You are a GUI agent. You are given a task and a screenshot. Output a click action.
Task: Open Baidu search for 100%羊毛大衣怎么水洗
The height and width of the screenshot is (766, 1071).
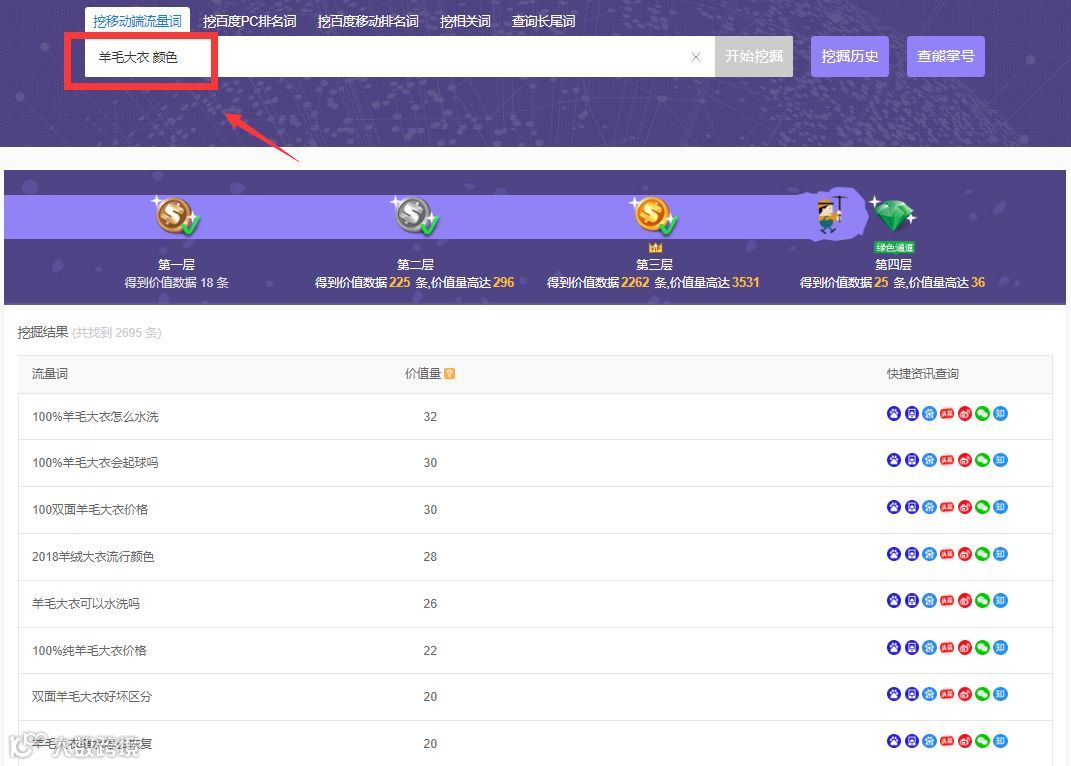(x=894, y=413)
